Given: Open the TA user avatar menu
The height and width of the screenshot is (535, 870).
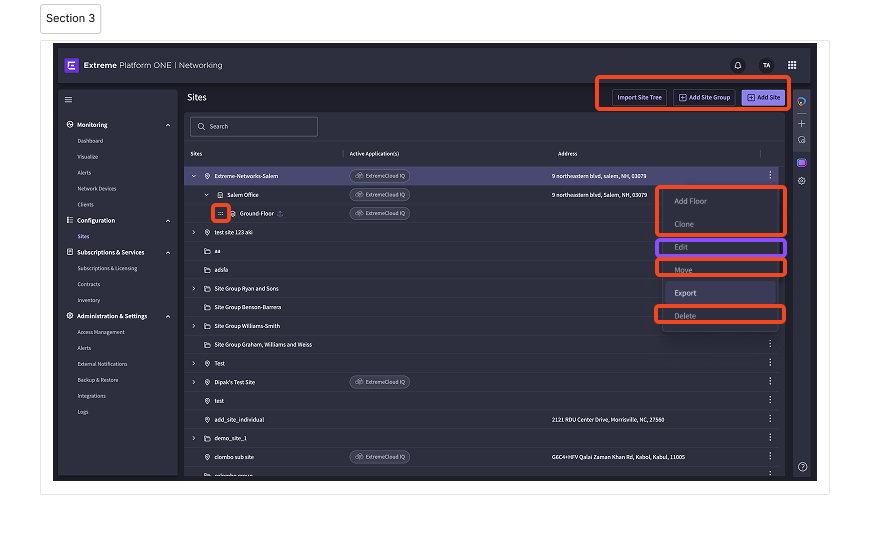Looking at the screenshot, I should click(766, 65).
